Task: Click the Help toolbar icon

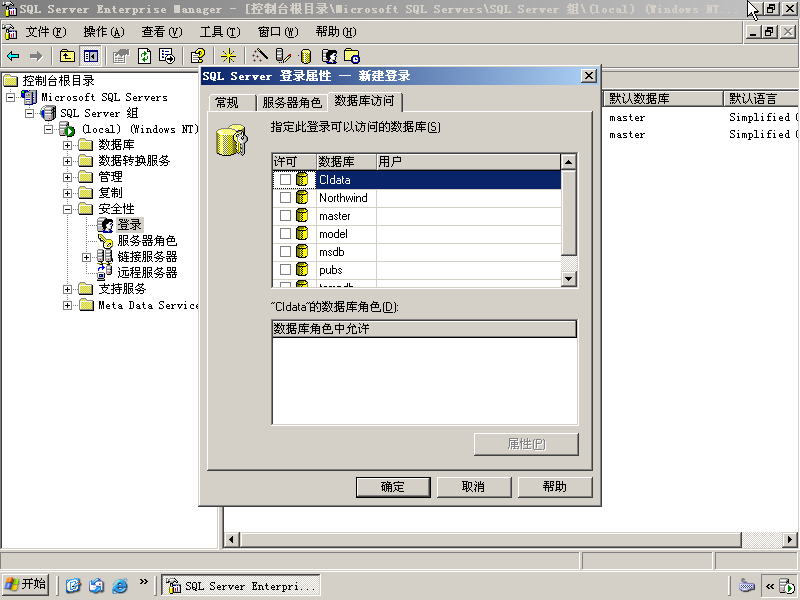Action: 197,56
